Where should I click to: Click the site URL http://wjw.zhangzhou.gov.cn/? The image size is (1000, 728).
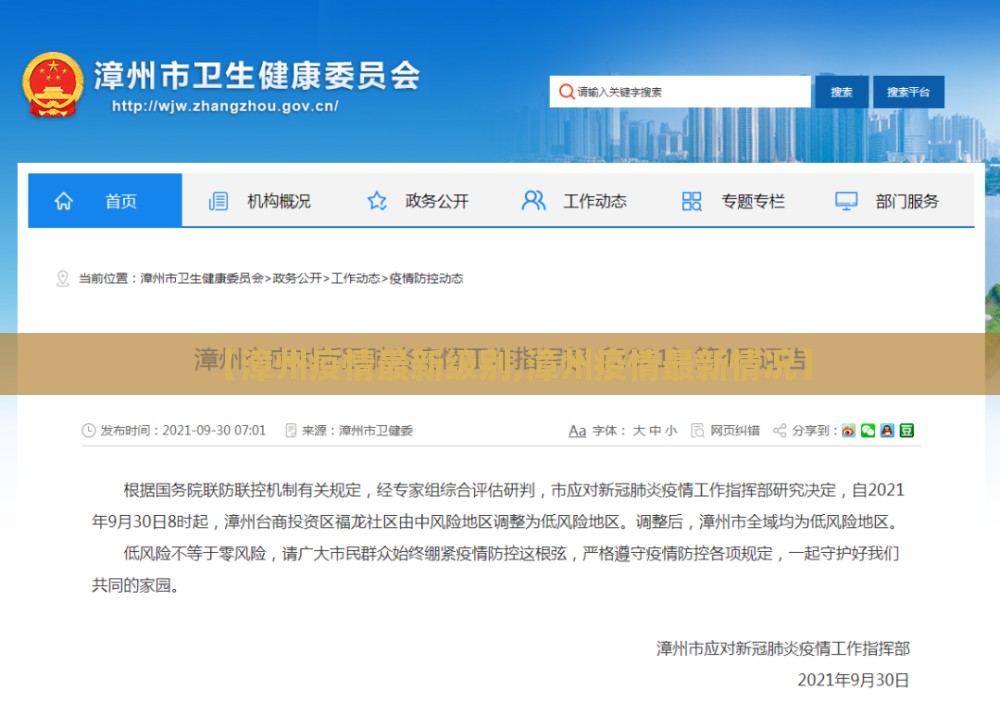[x=225, y=106]
